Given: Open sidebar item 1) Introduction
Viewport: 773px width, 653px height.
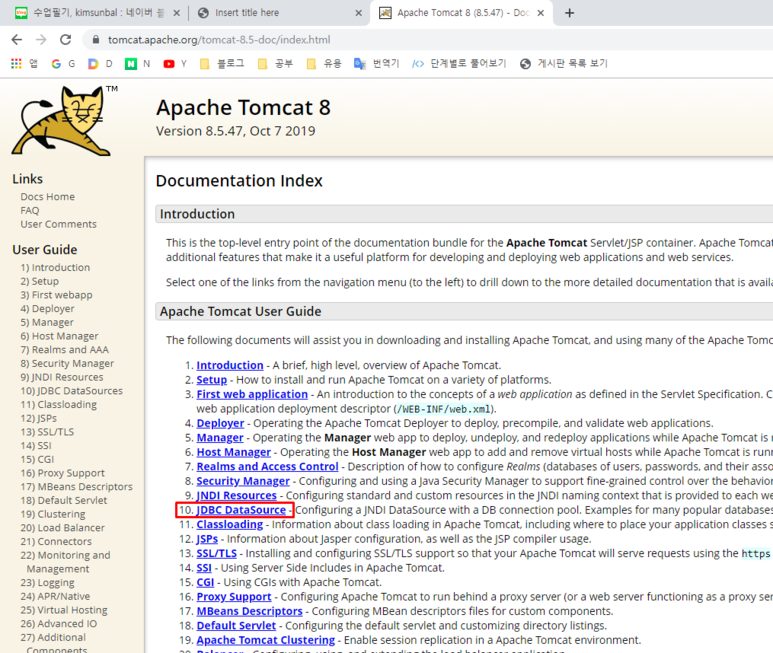Looking at the screenshot, I should [55, 268].
